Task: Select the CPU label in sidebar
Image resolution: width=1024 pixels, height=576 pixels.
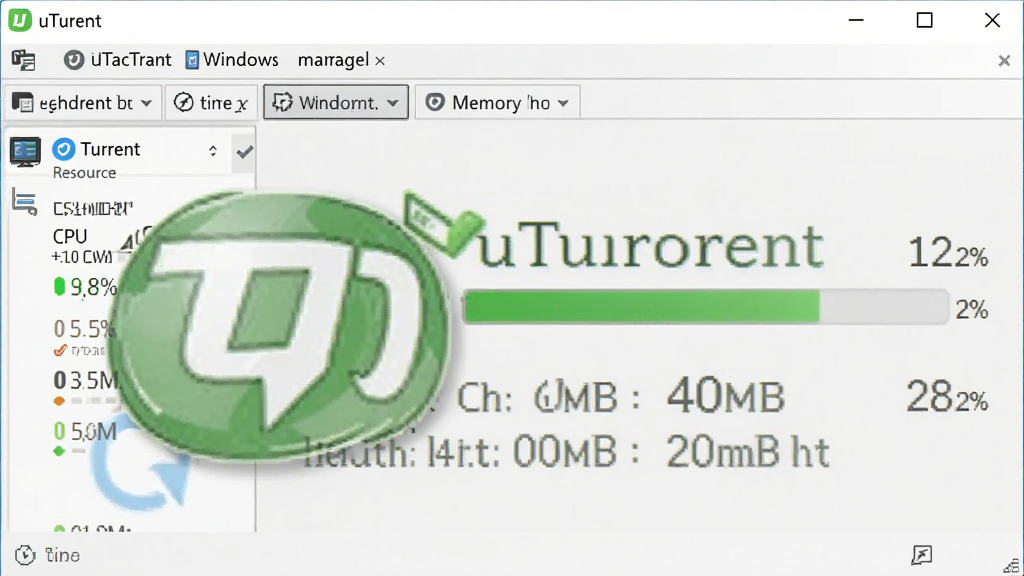Action: [x=70, y=236]
